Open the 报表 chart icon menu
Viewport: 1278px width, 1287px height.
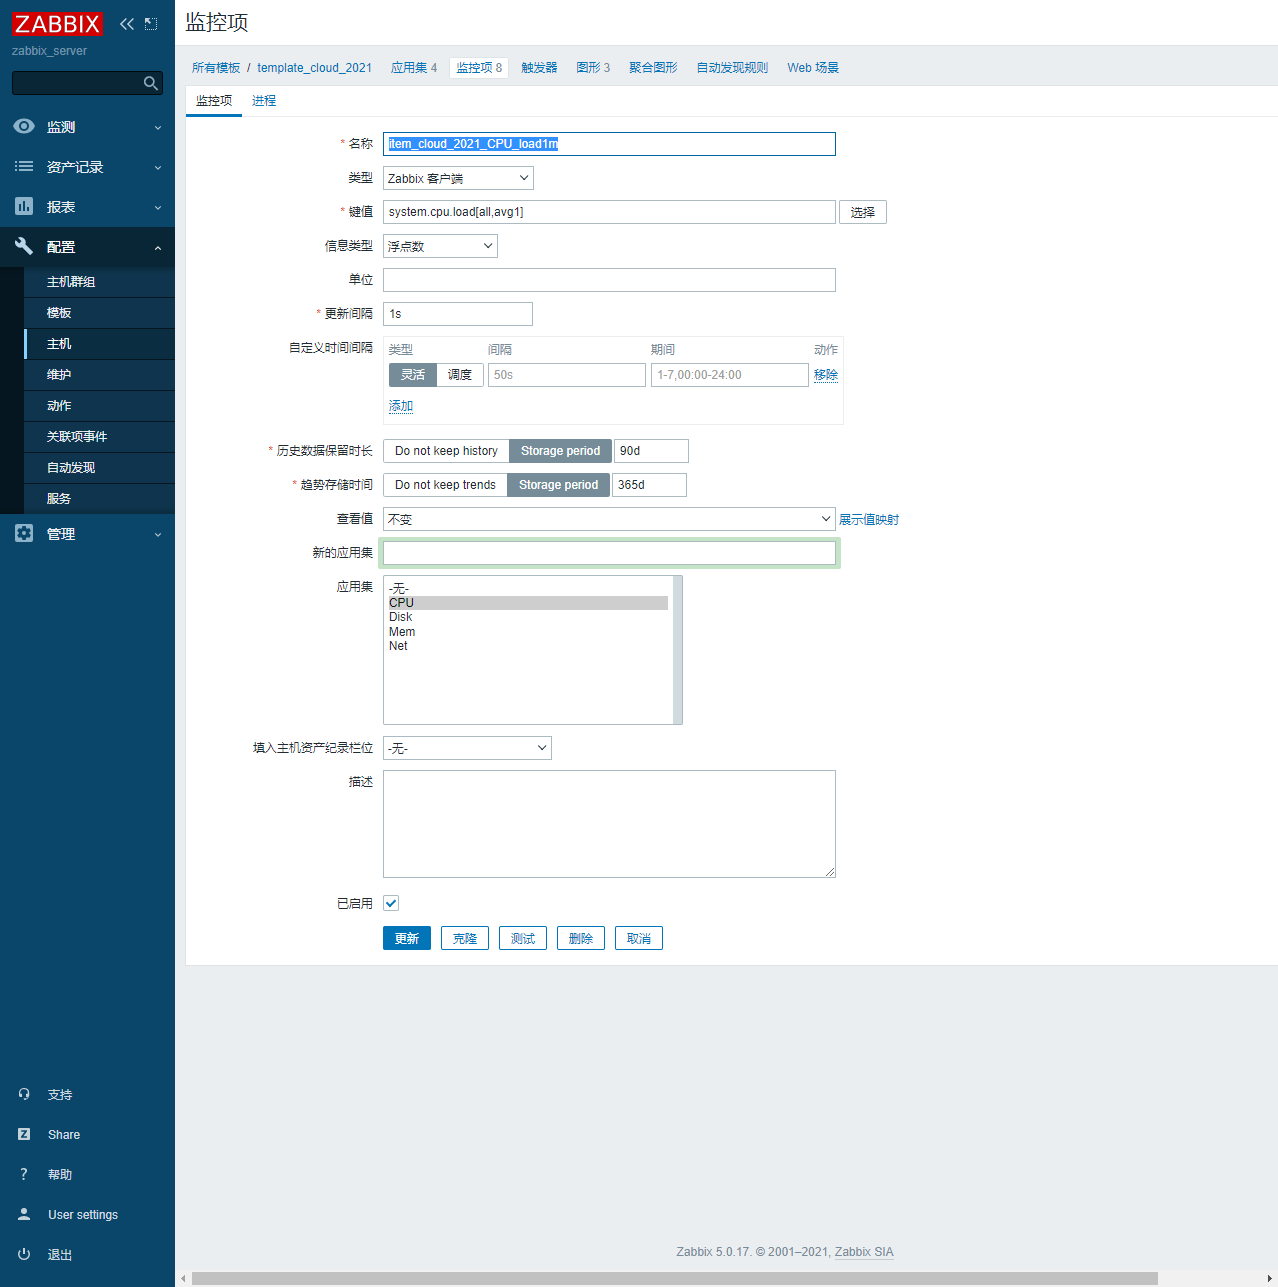click(x=24, y=207)
